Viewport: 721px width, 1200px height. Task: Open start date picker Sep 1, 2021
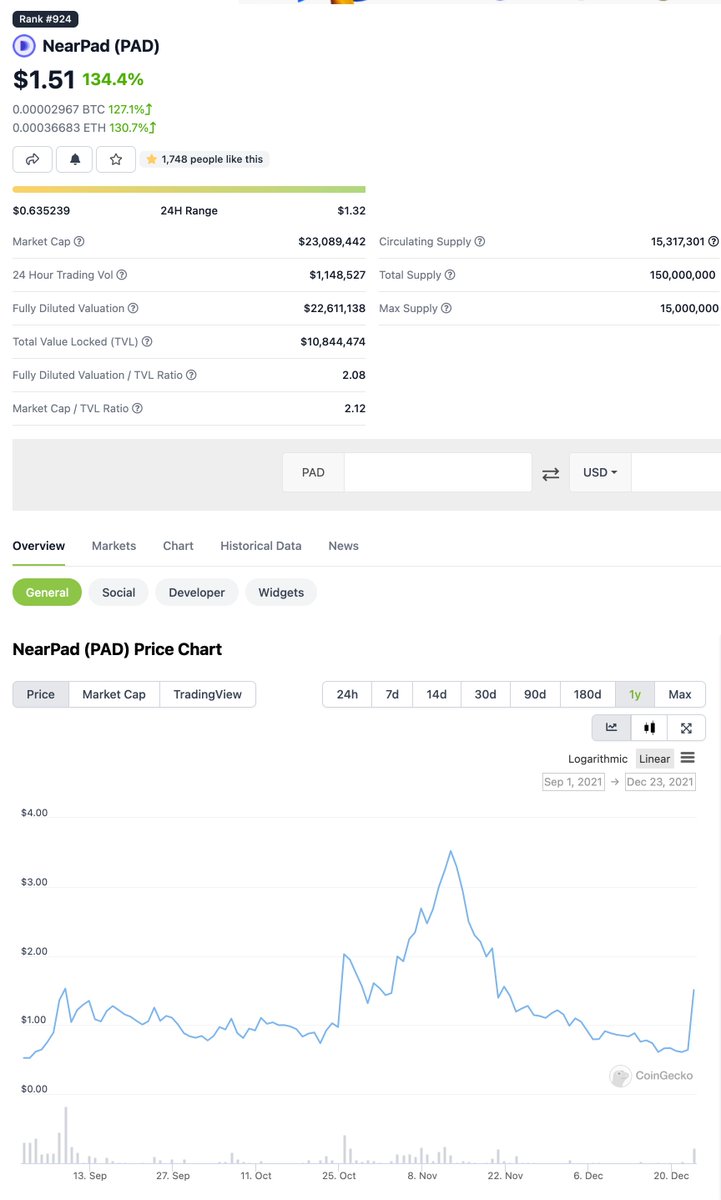[573, 782]
